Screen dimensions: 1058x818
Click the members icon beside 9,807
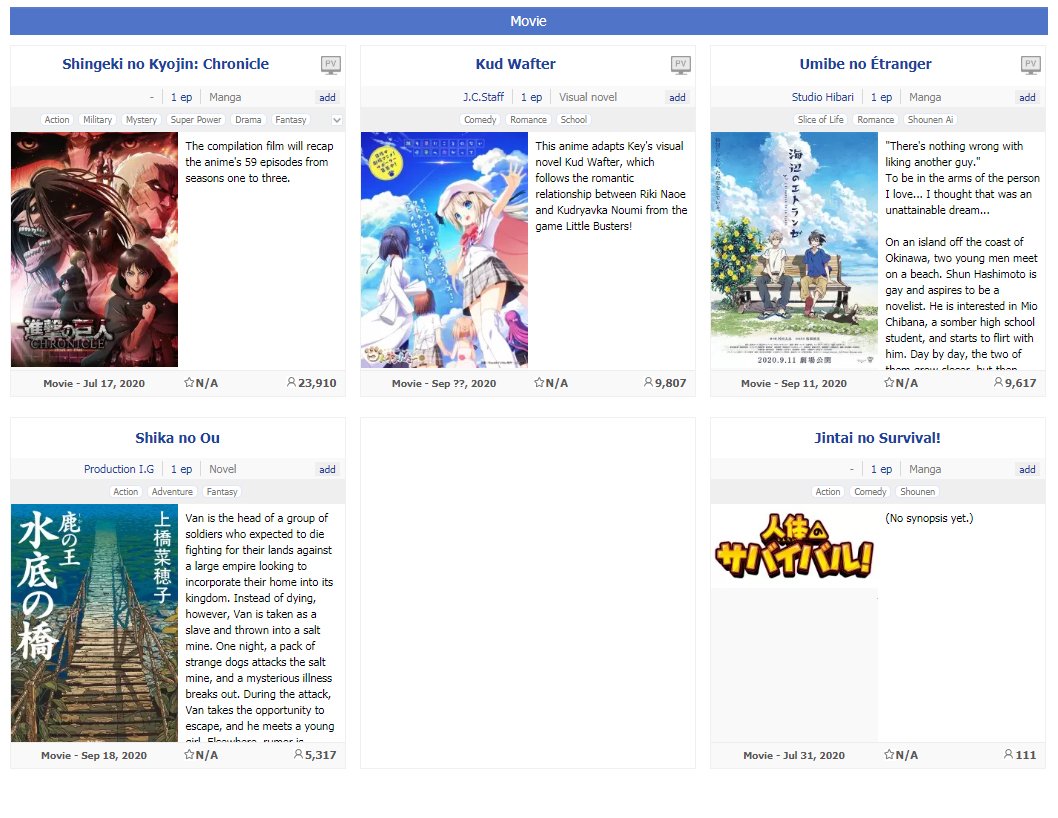click(x=648, y=383)
